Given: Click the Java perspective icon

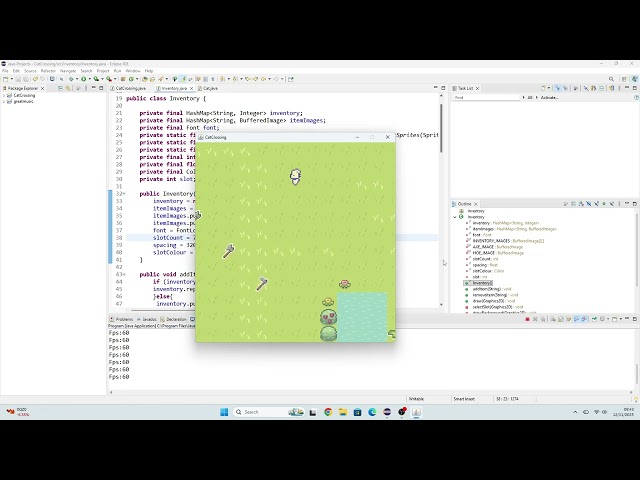Looking at the screenshot, I should (x=634, y=79).
